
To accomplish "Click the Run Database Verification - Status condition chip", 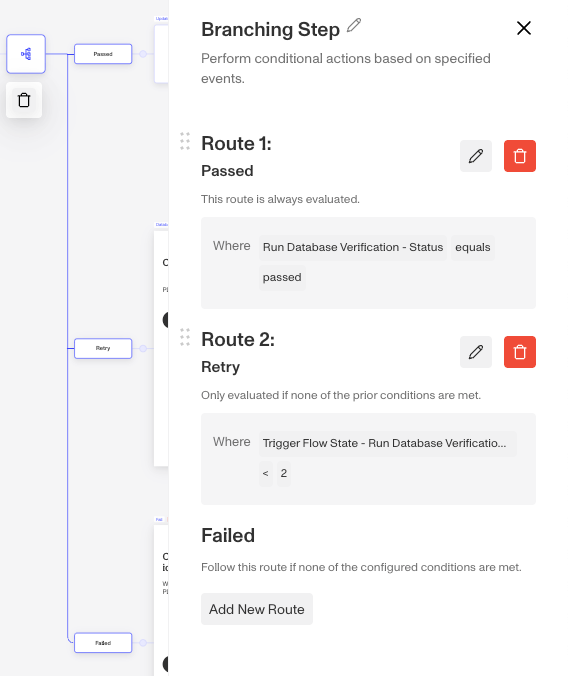I will click(x=353, y=247).
